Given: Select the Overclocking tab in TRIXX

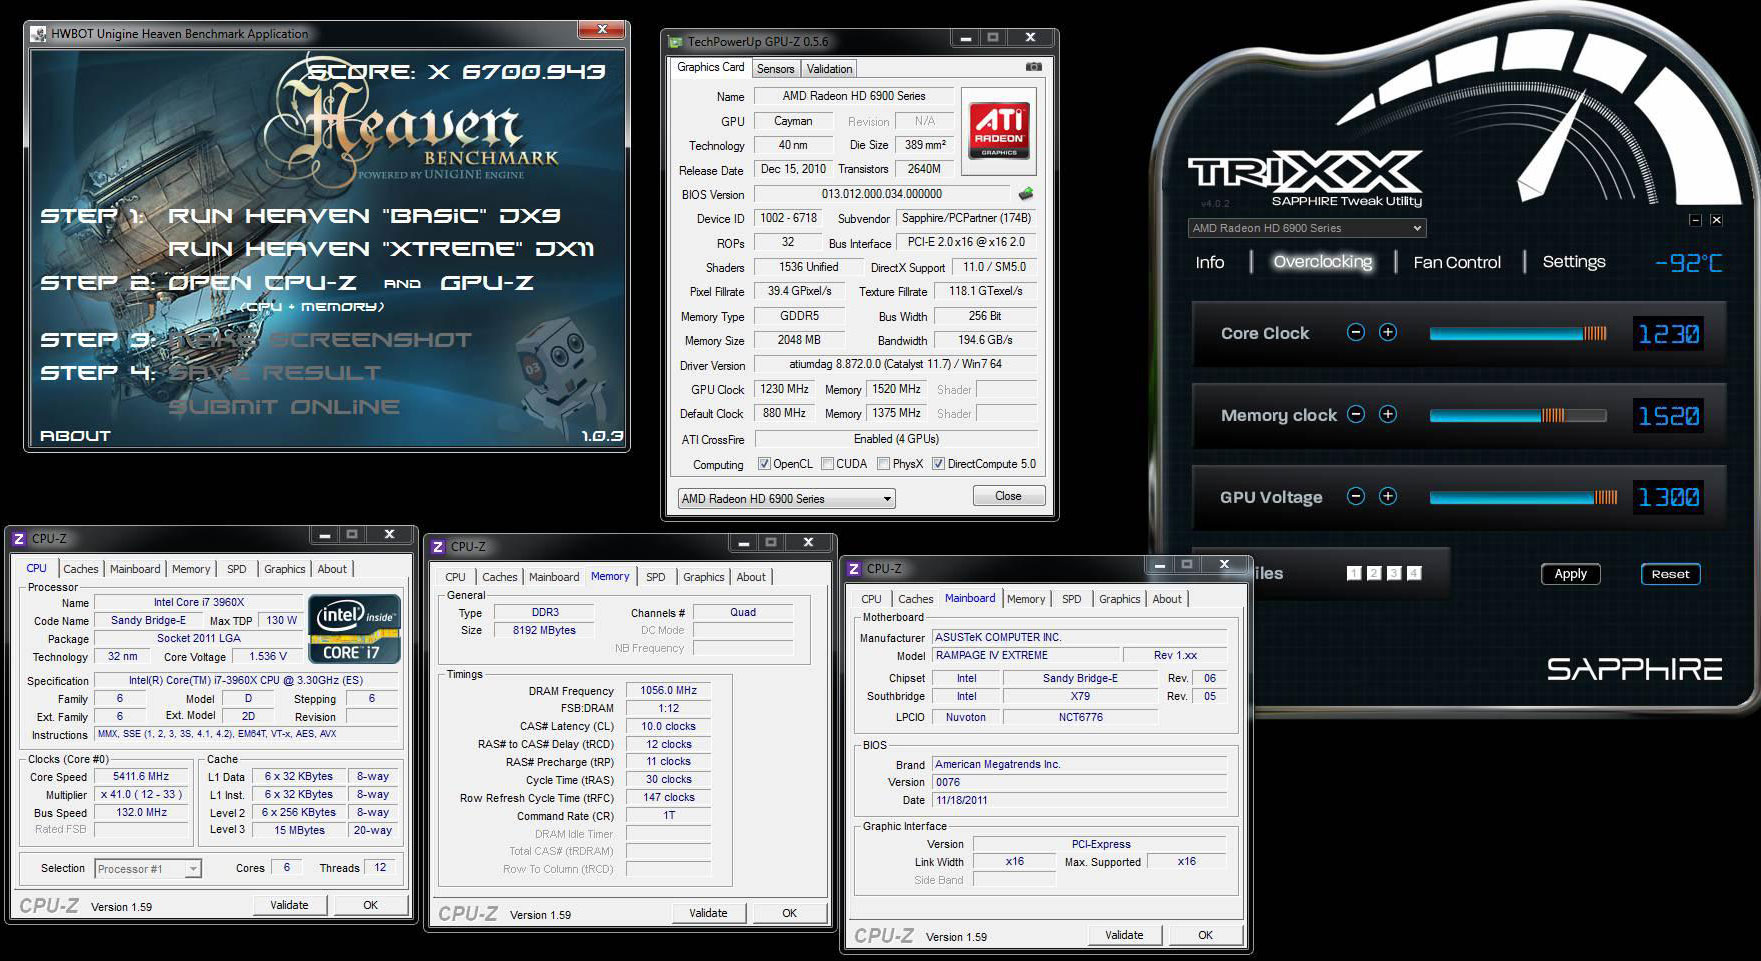Looking at the screenshot, I should [1322, 262].
